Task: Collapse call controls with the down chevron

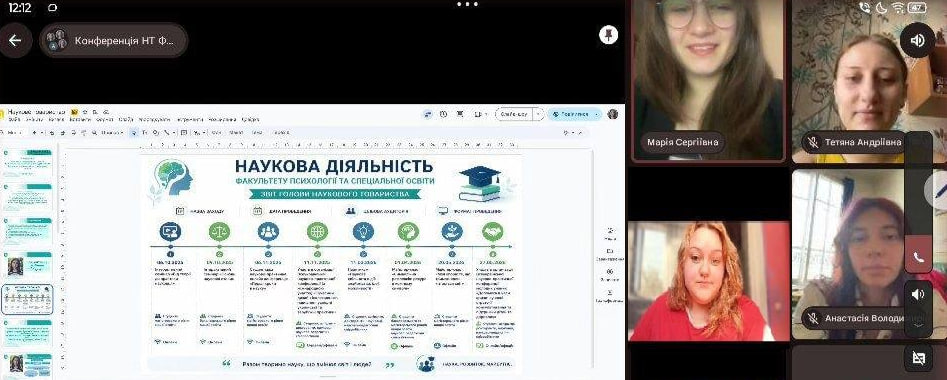Action: (x=918, y=325)
